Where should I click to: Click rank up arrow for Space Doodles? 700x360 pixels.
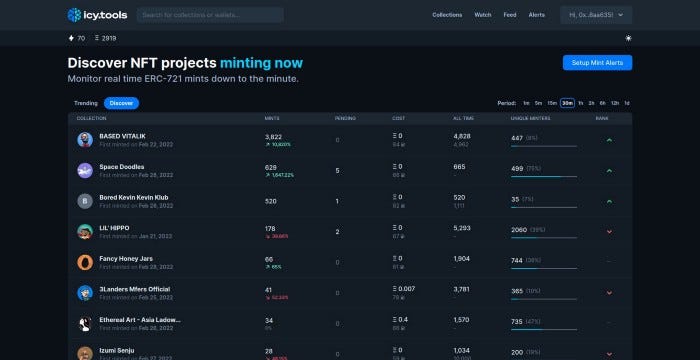(x=609, y=171)
